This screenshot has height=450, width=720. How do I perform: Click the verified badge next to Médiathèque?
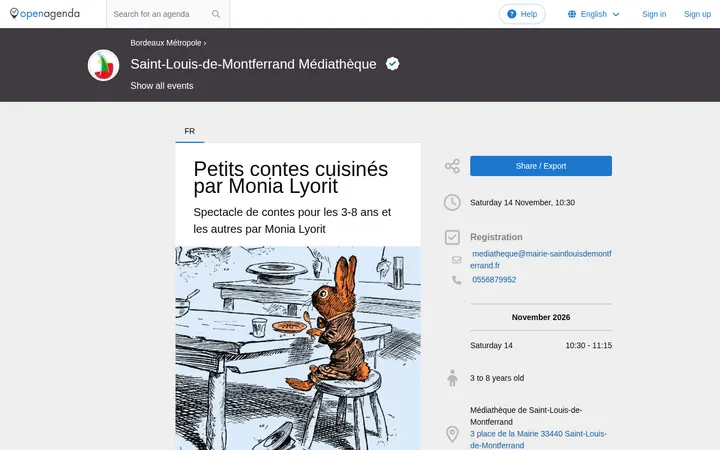click(x=393, y=64)
